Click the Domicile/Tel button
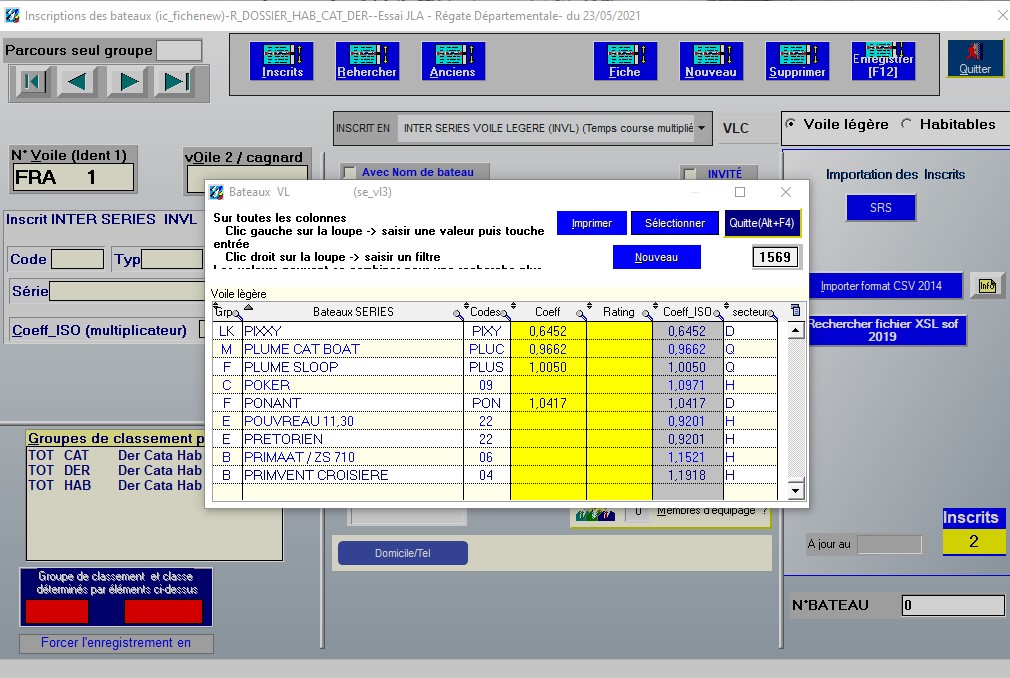The height and width of the screenshot is (678, 1010). pos(403,553)
